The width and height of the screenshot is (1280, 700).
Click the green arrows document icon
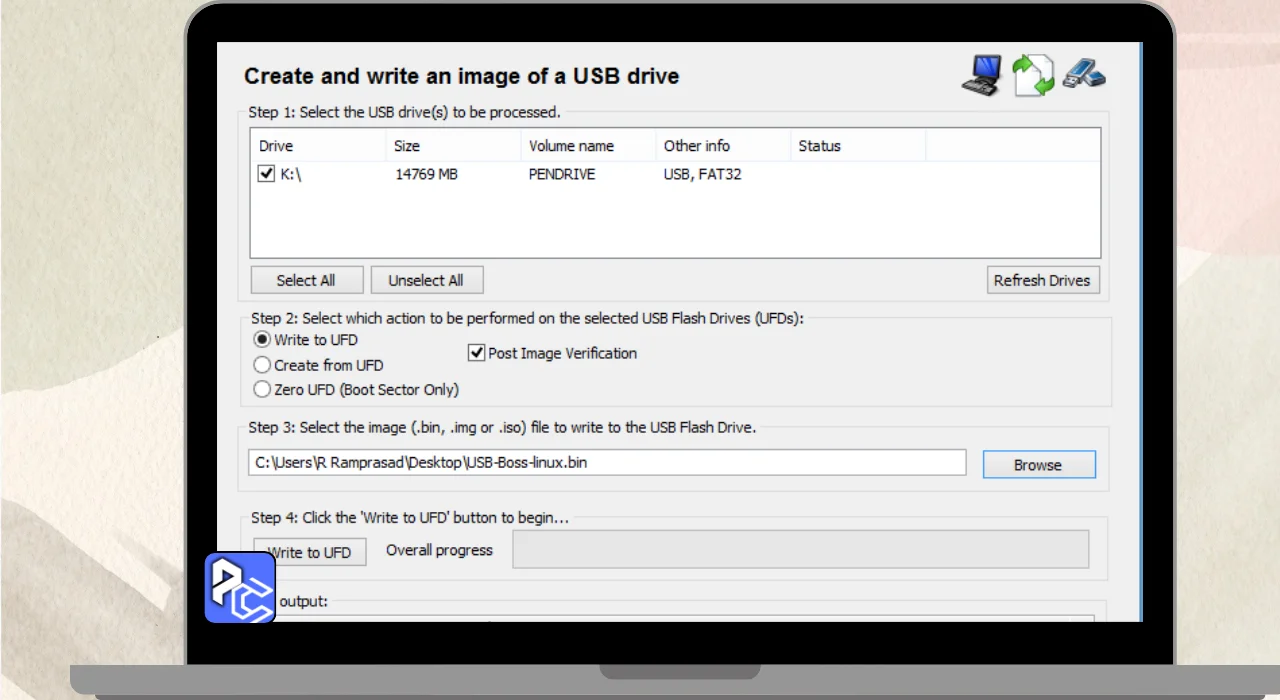tap(1033, 75)
